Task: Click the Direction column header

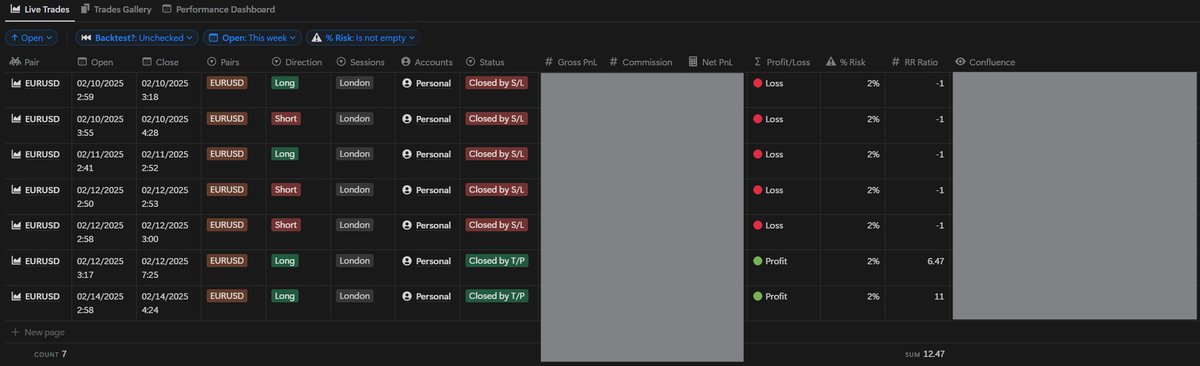Action: point(297,62)
